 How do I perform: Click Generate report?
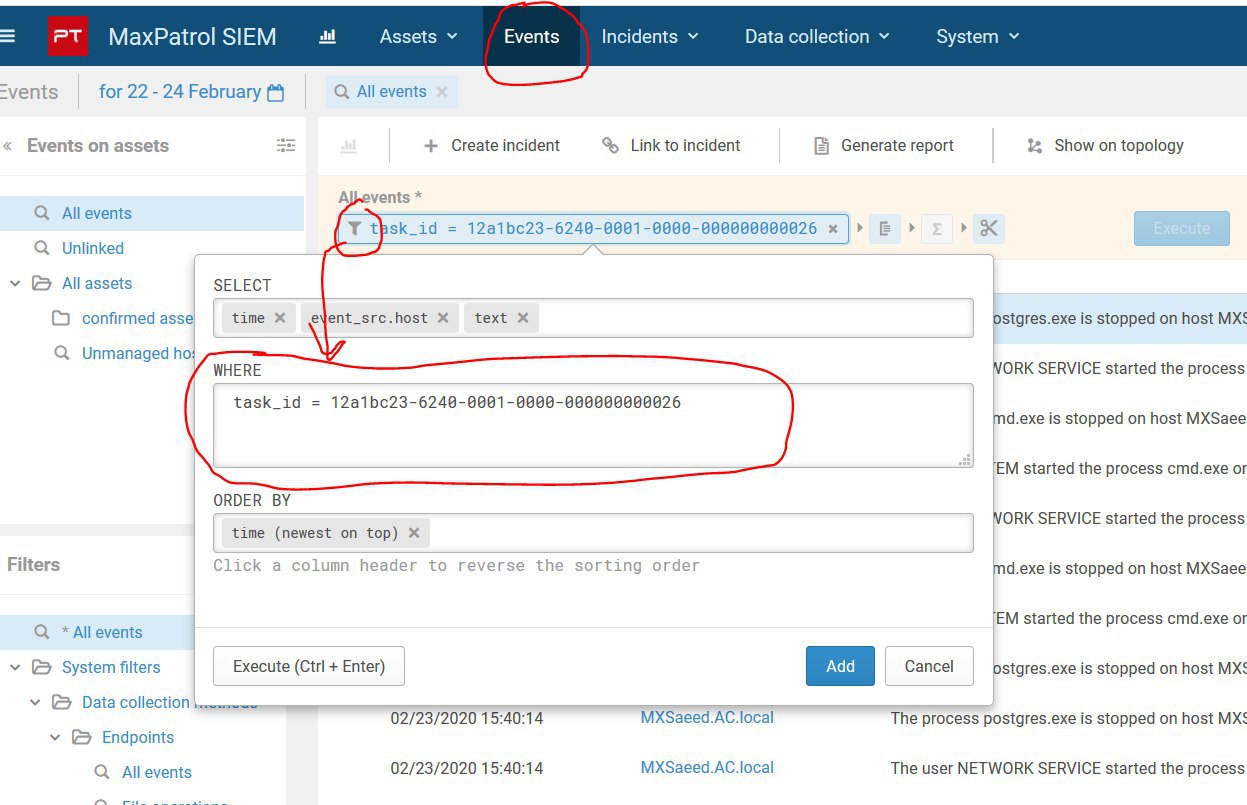[886, 146]
